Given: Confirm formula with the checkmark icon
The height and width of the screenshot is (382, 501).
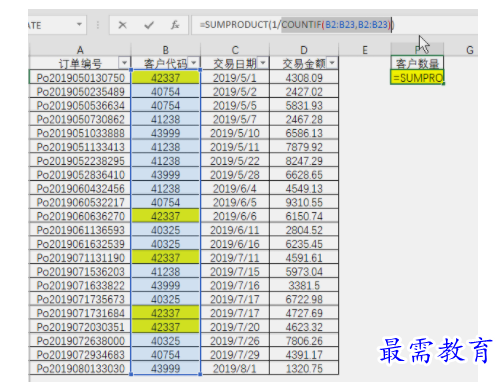Looking at the screenshot, I should pyautogui.click(x=149, y=25).
